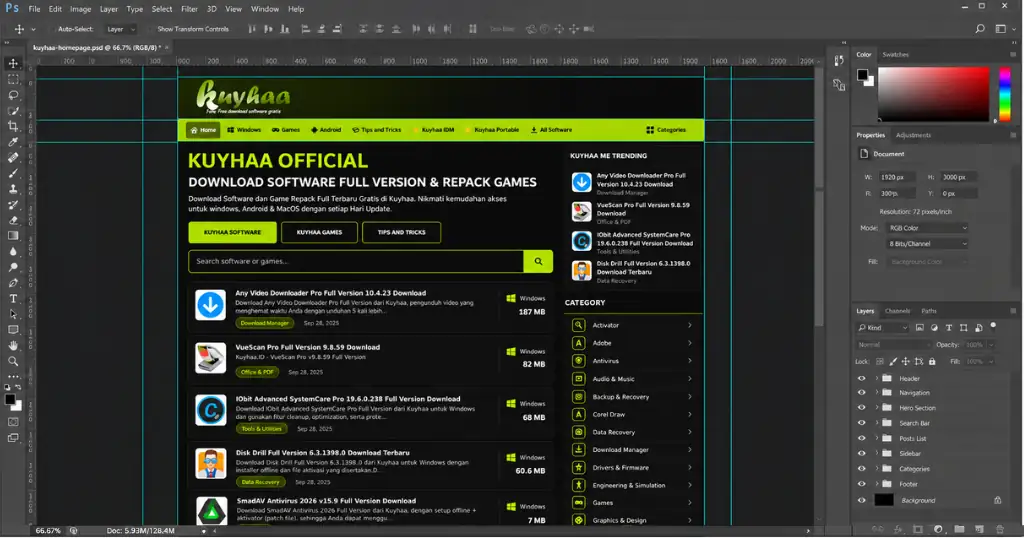Viewport: 1024px width, 538px height.
Task: Switch to the Swatches tab
Action: (x=895, y=55)
